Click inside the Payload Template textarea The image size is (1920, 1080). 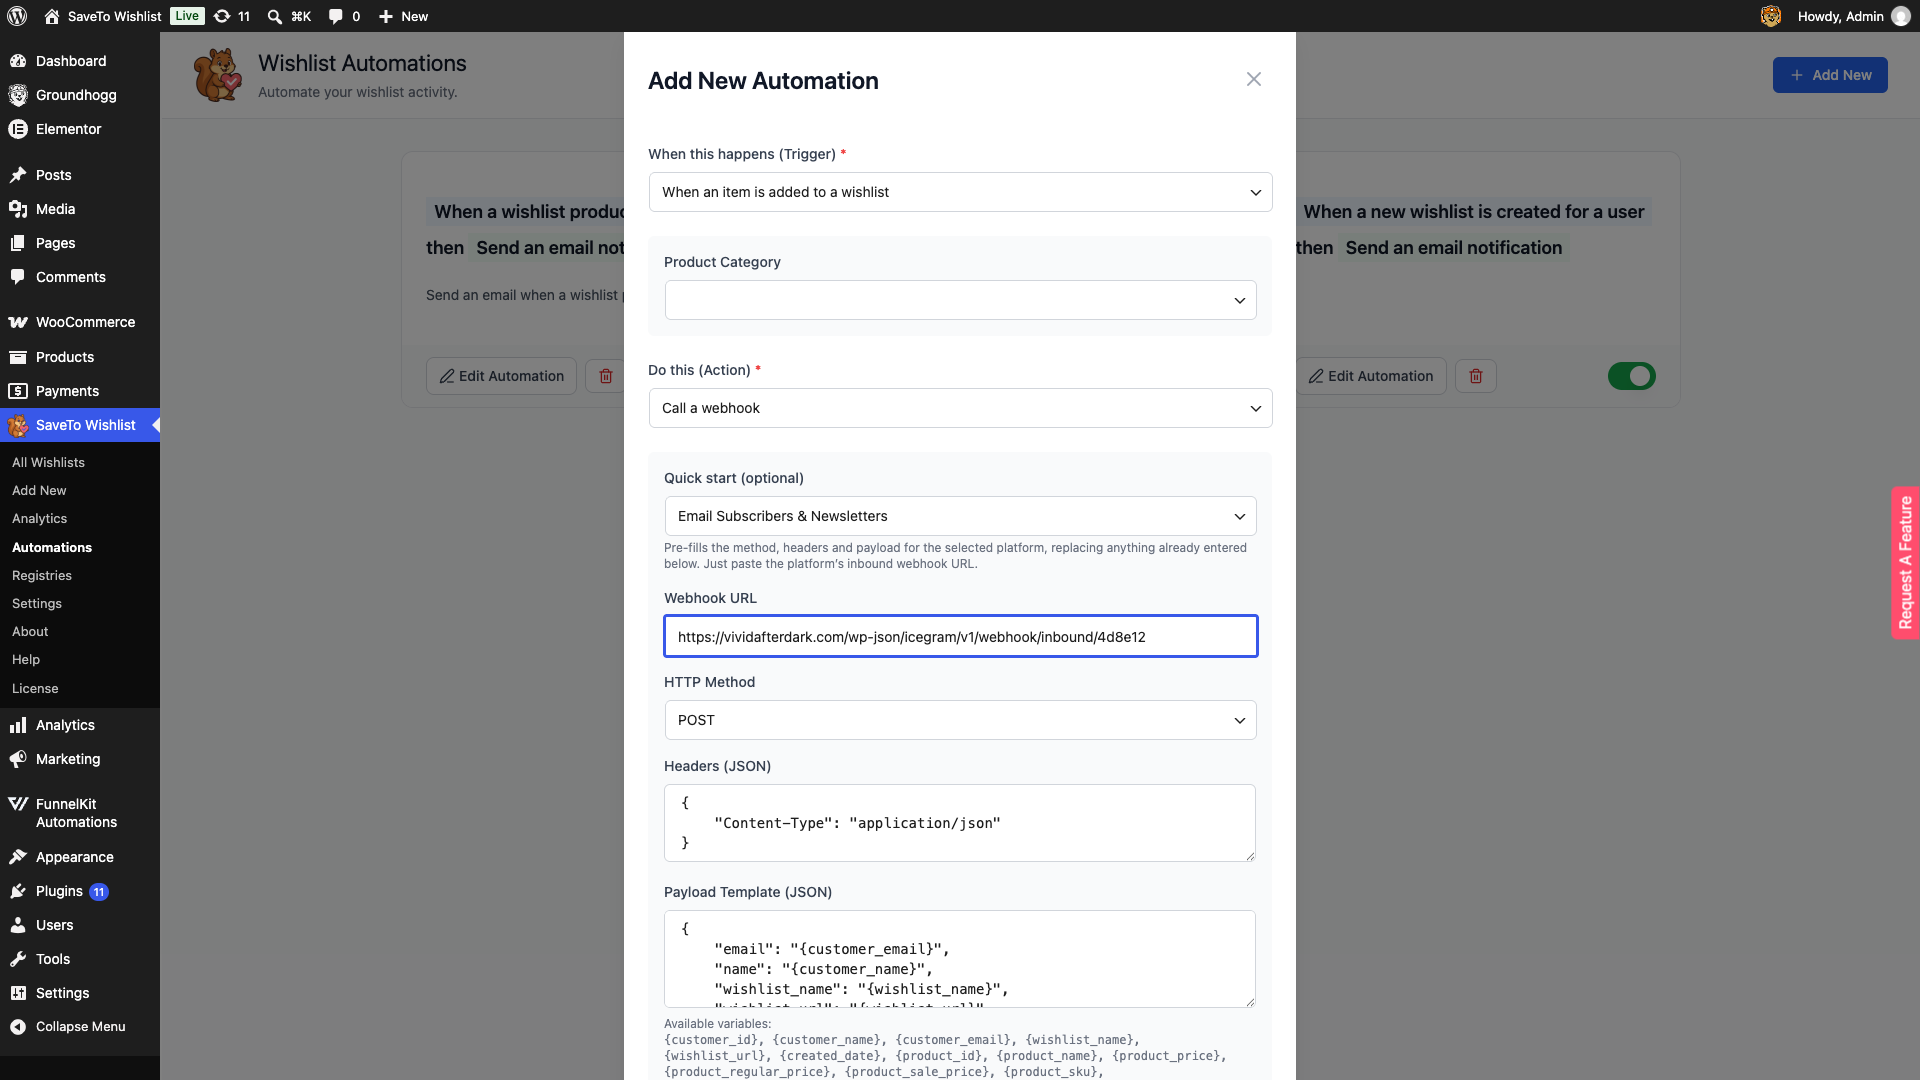[x=960, y=959]
